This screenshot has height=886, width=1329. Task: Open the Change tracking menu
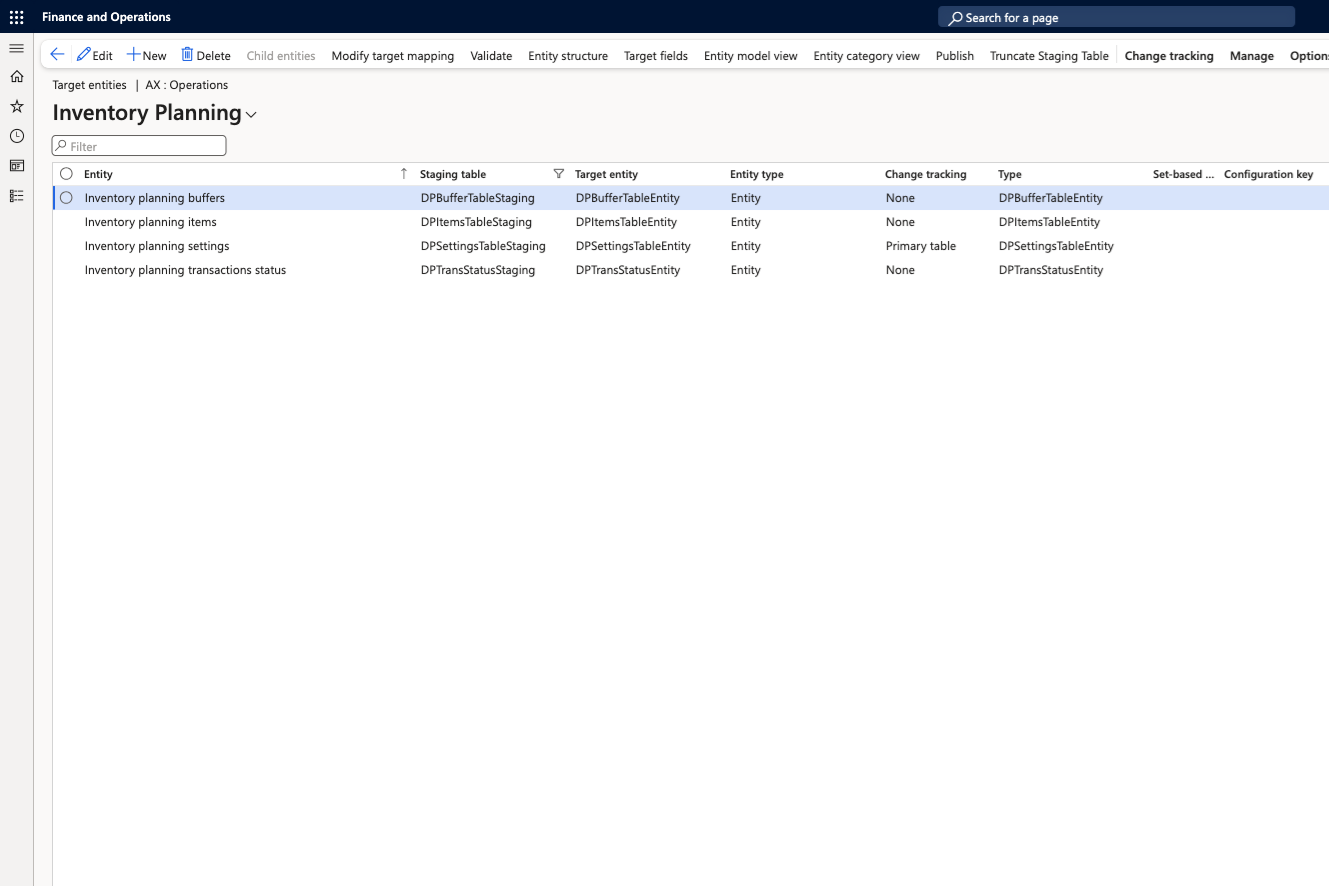pos(1168,56)
